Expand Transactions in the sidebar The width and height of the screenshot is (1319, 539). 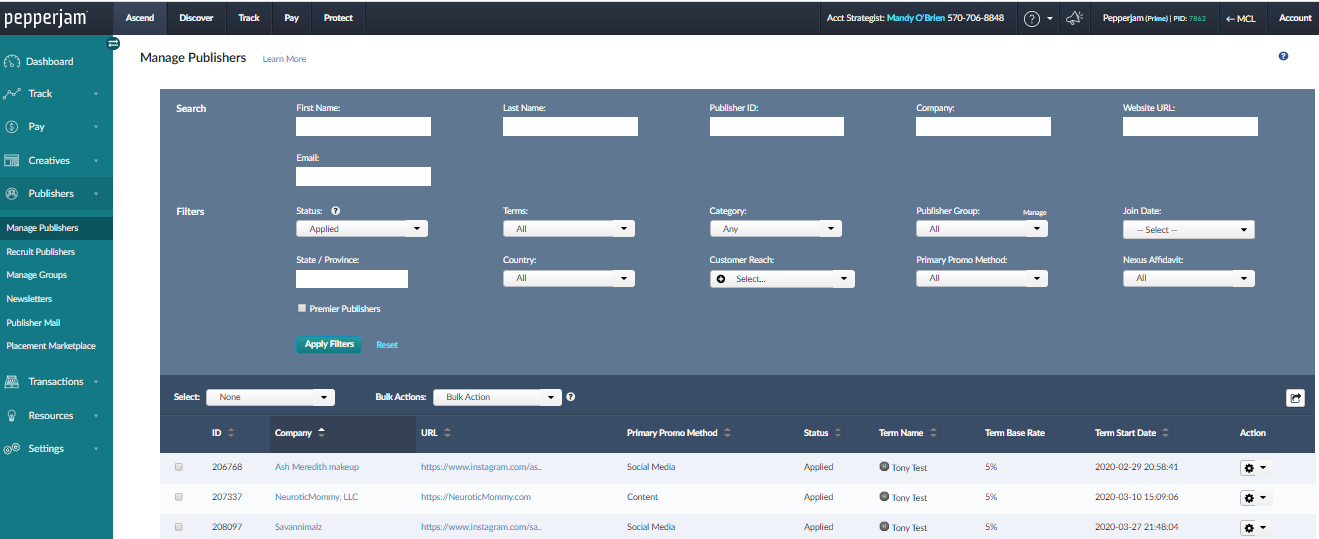[x=56, y=381]
